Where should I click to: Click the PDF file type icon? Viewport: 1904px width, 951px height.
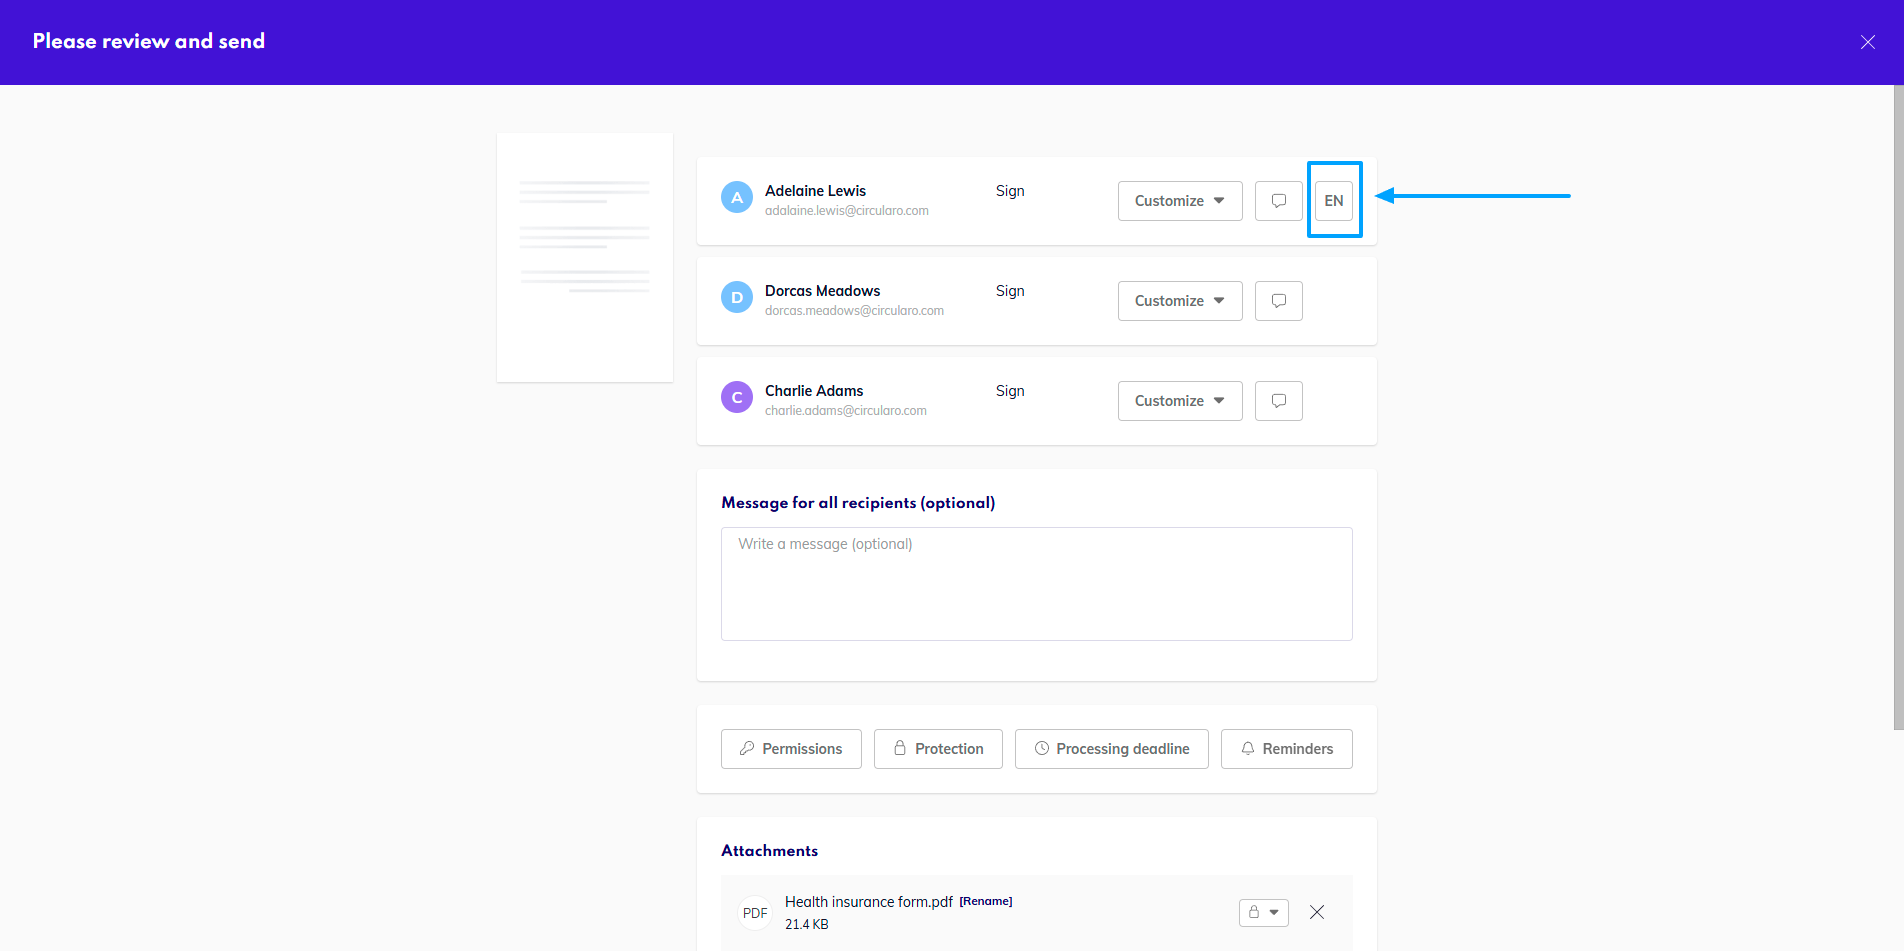tap(755, 913)
